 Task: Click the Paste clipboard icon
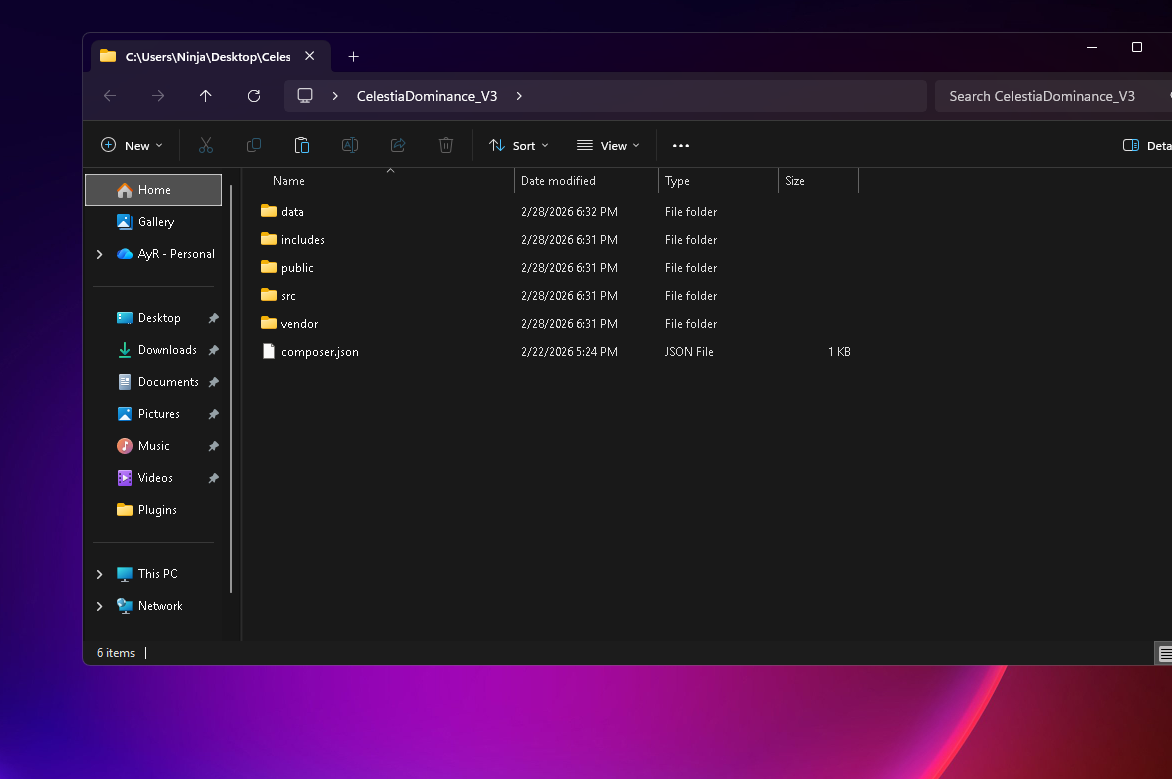point(302,146)
